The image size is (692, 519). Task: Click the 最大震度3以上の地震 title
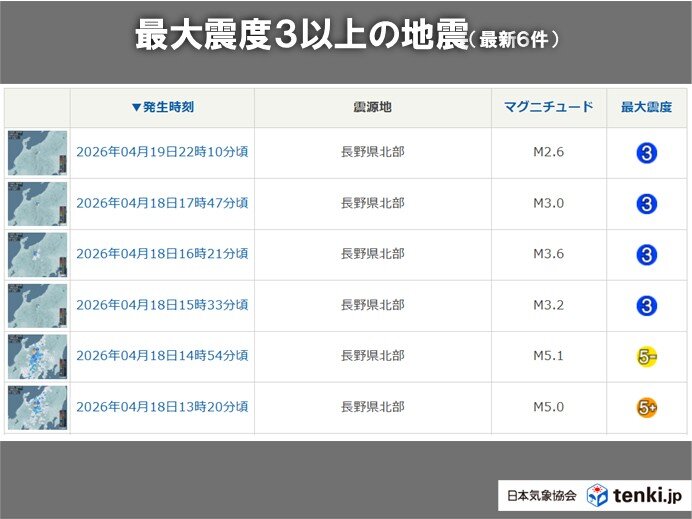(x=301, y=34)
